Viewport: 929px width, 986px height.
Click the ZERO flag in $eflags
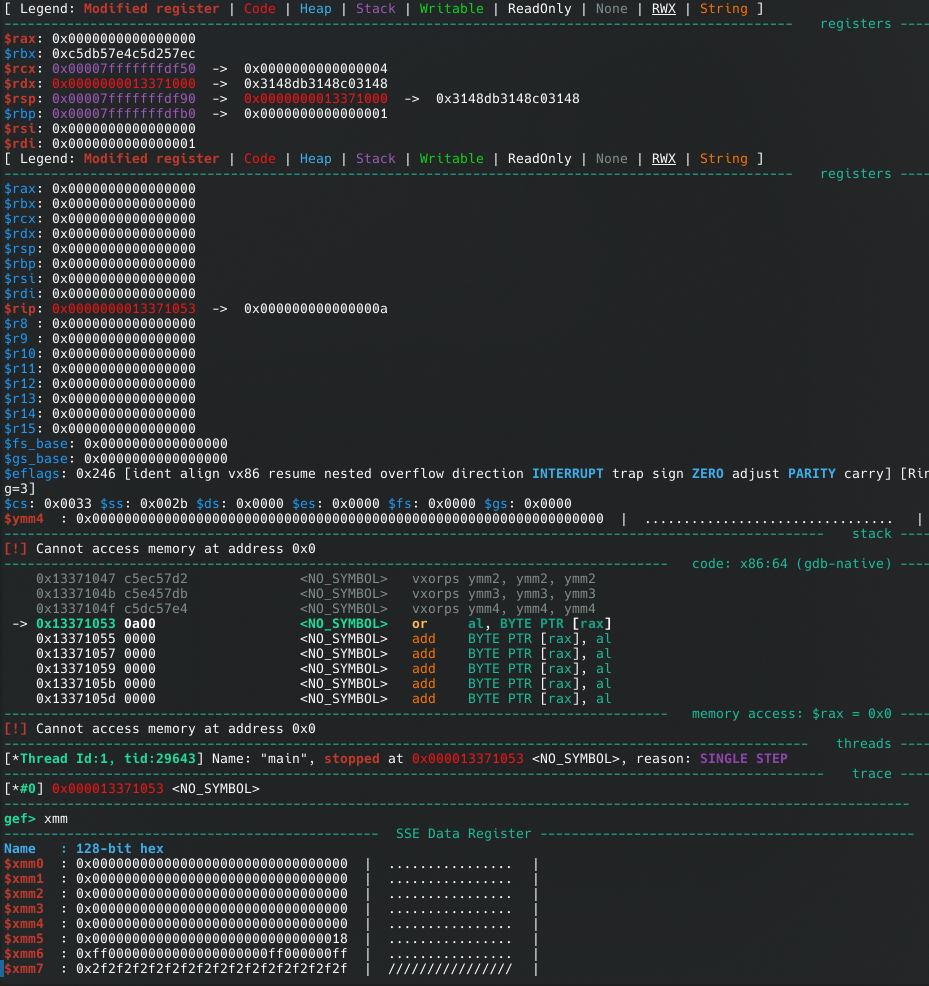[708, 474]
